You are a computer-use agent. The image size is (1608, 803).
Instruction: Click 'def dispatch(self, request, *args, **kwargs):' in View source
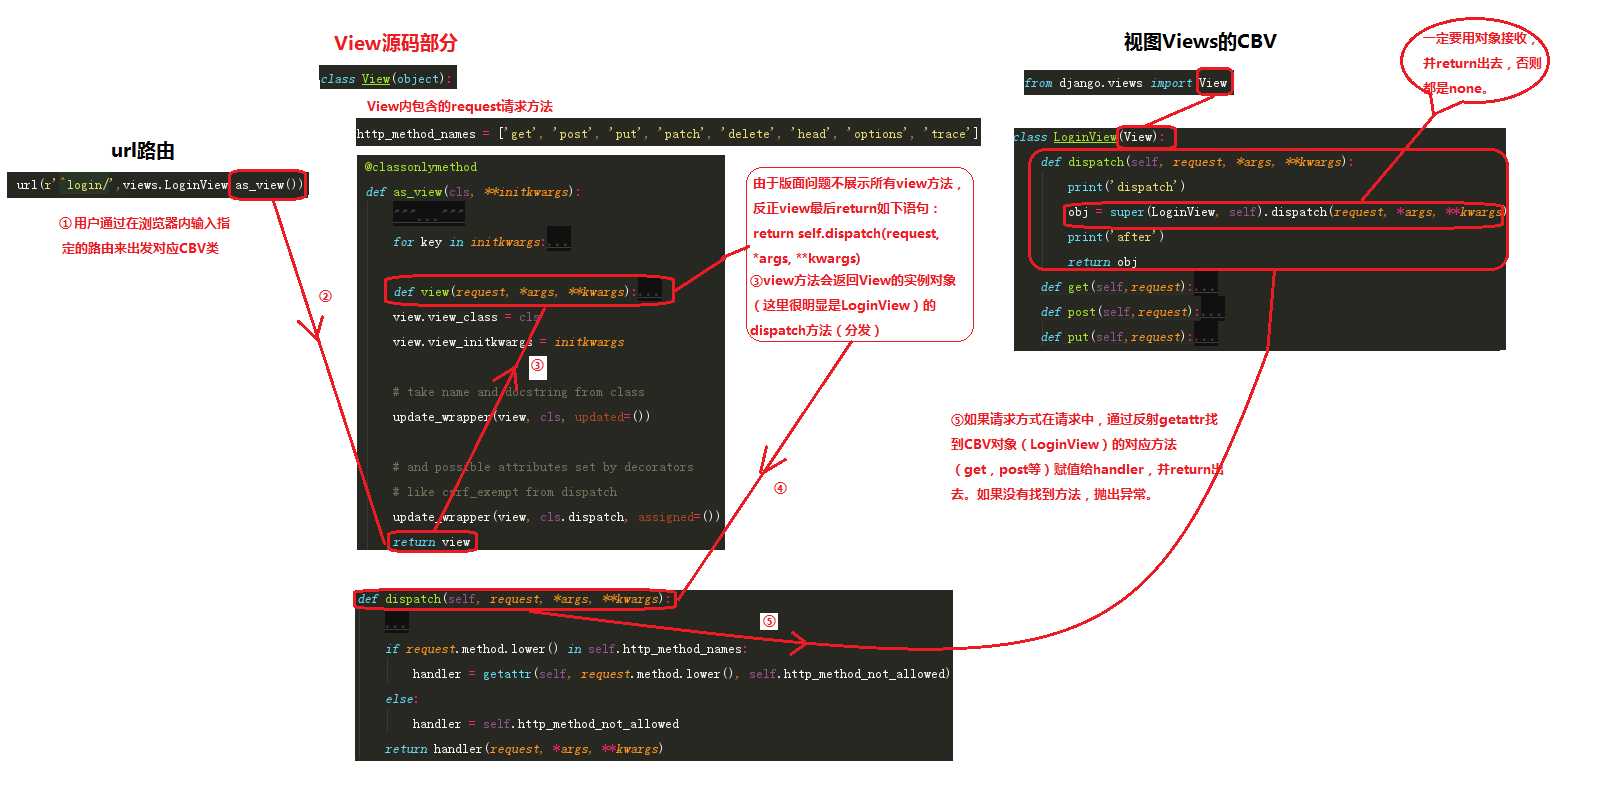pyautogui.click(x=515, y=599)
